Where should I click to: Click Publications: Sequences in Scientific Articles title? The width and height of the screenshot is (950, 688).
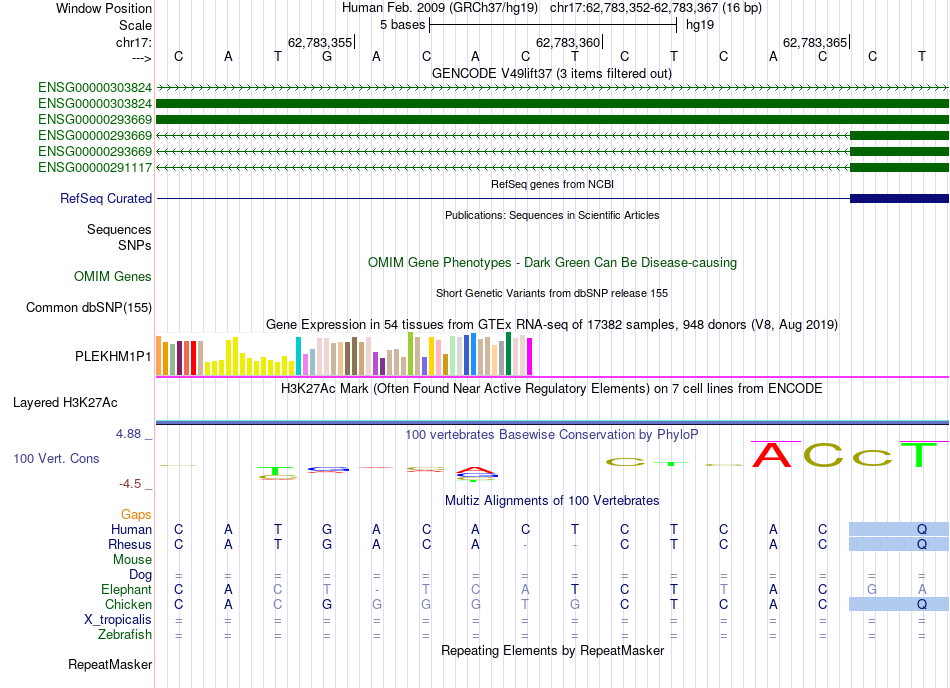point(552,215)
